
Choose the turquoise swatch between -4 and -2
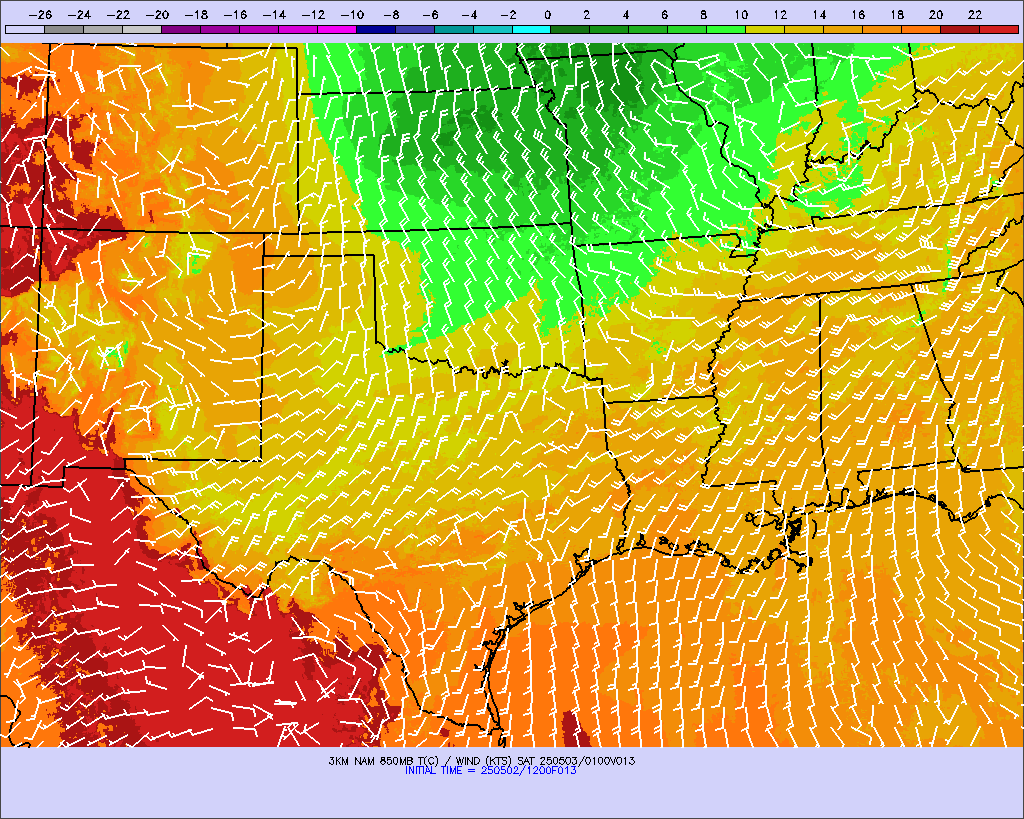pyautogui.click(x=492, y=29)
